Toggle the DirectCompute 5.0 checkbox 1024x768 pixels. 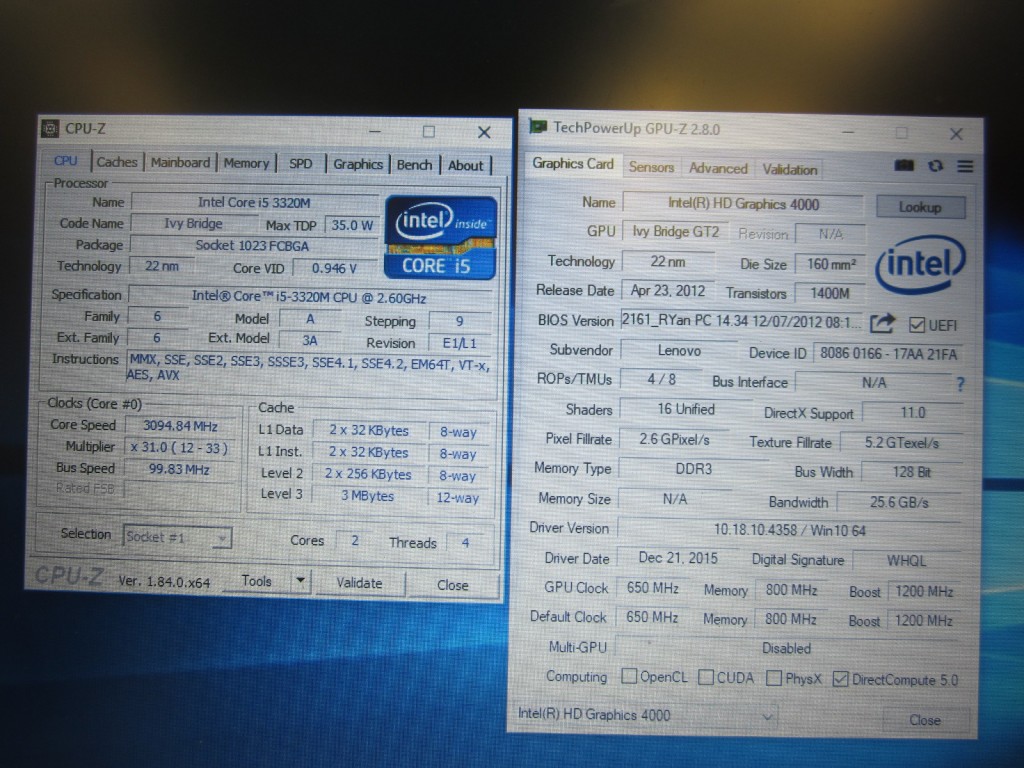click(x=840, y=679)
